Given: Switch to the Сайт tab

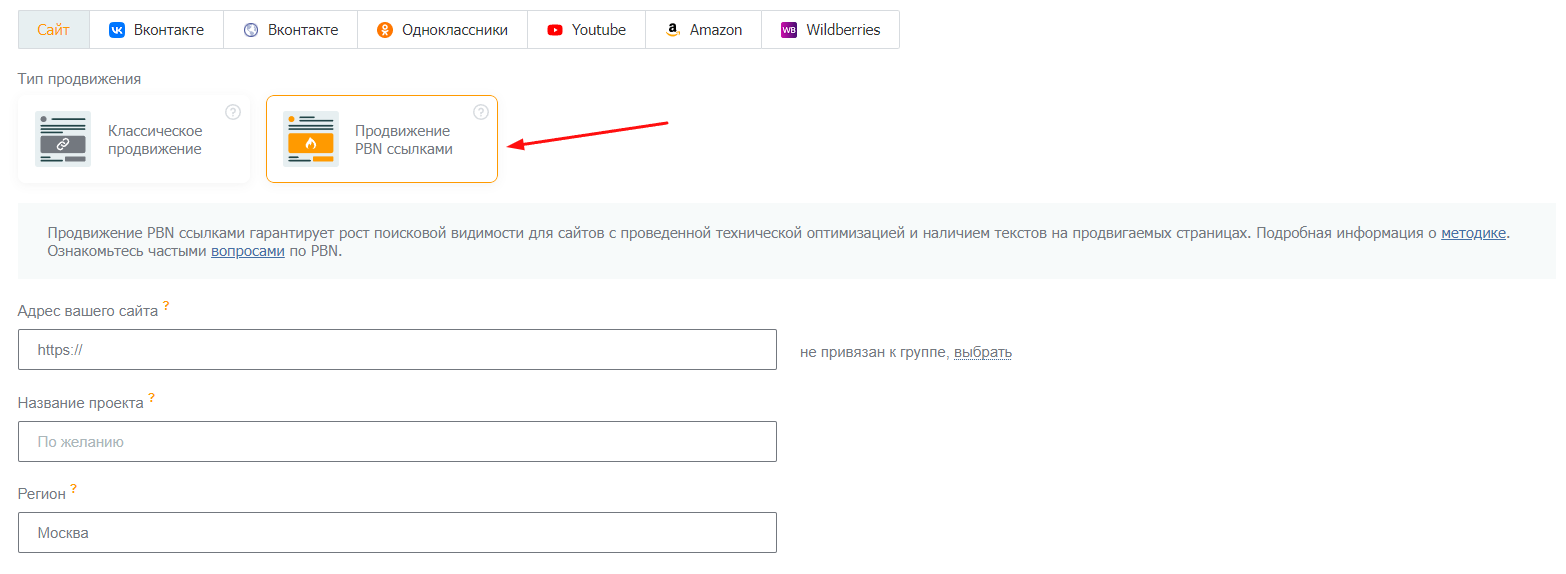Looking at the screenshot, I should (54, 30).
